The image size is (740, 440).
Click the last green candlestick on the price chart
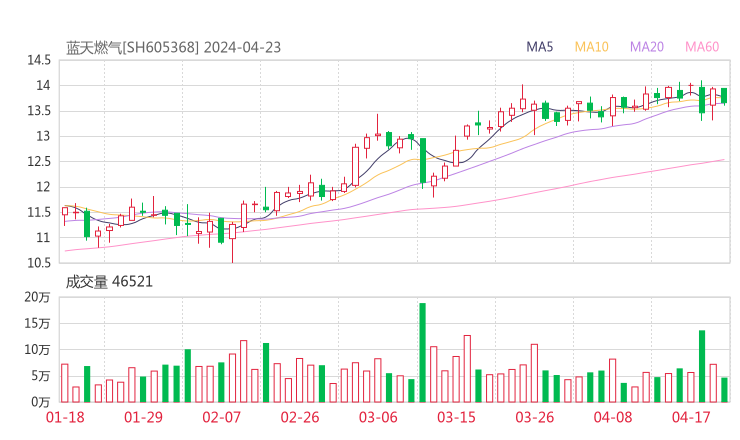[724, 95]
